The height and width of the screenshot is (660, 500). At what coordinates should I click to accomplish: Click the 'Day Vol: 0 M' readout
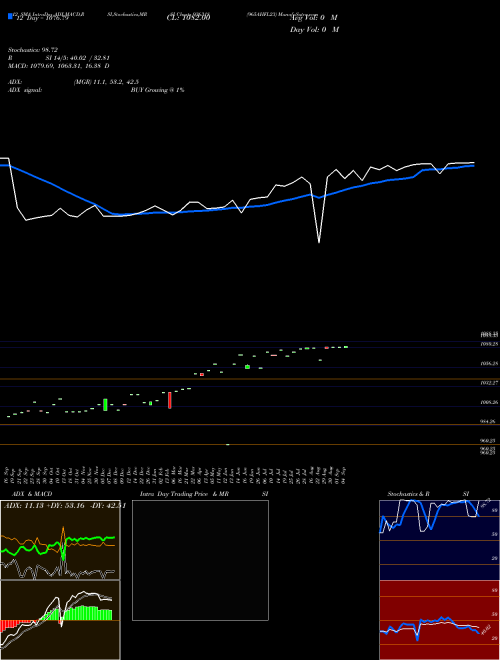(x=314, y=29)
